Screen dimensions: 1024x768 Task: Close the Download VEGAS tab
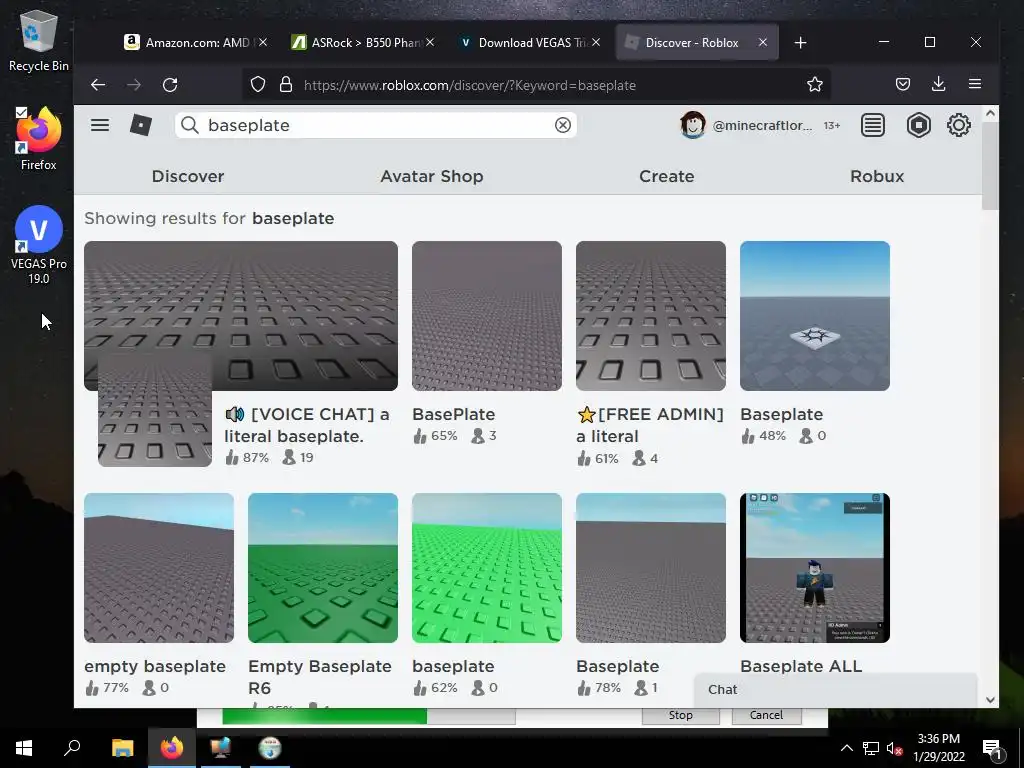pos(596,42)
